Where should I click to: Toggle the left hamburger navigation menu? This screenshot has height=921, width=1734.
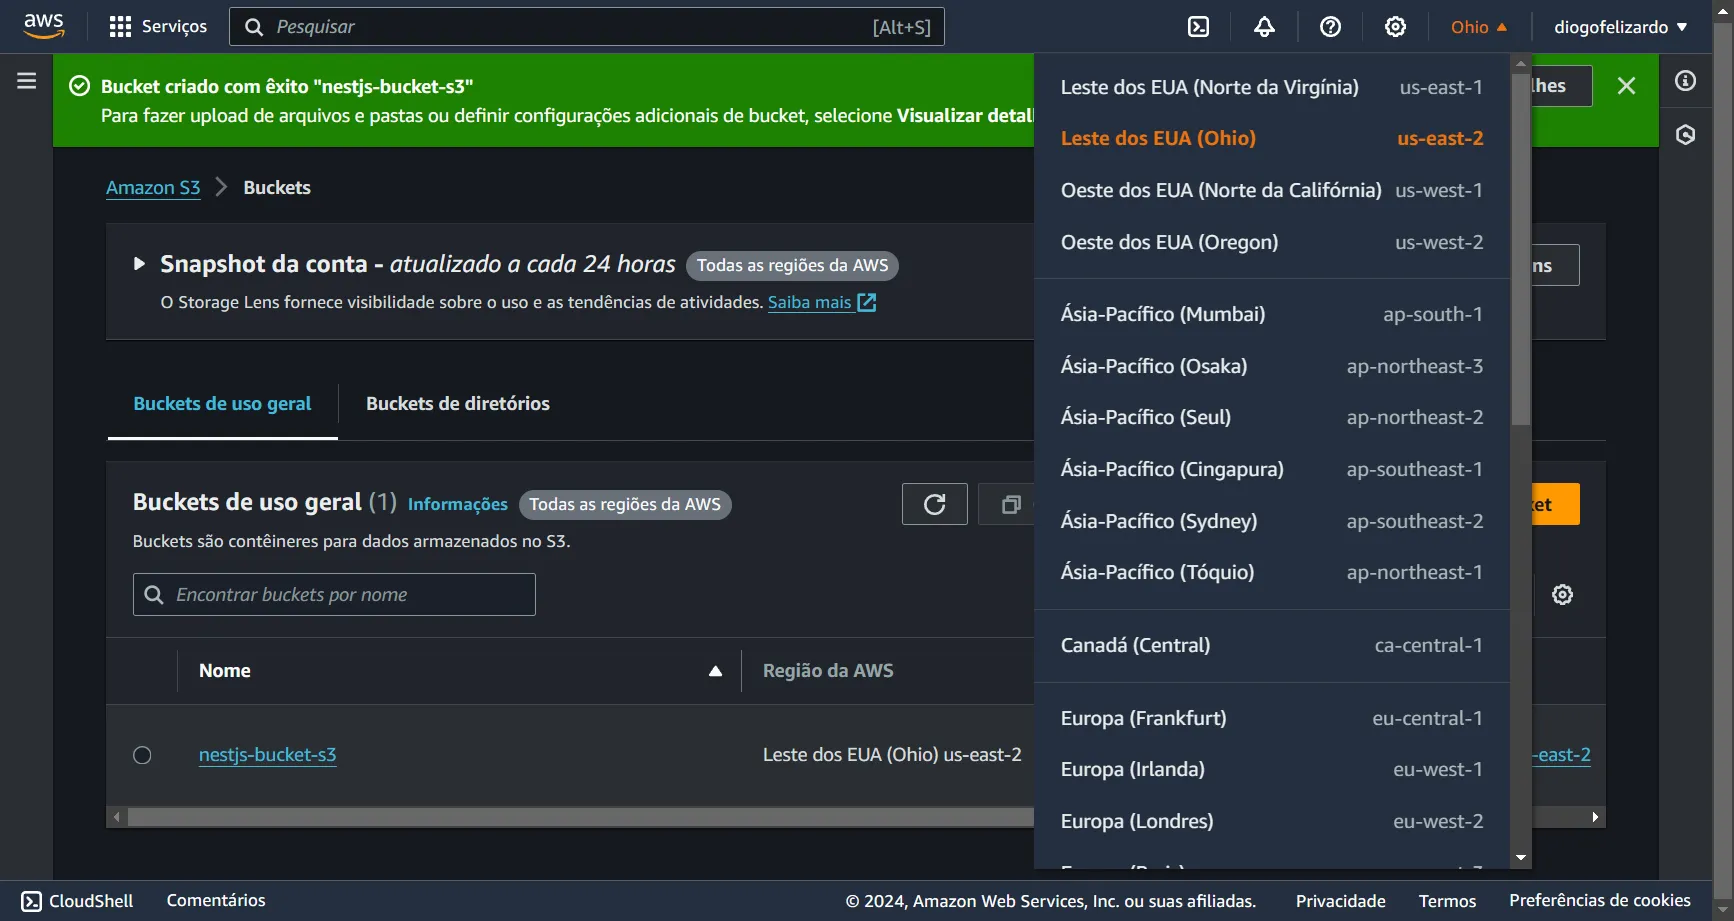27,81
